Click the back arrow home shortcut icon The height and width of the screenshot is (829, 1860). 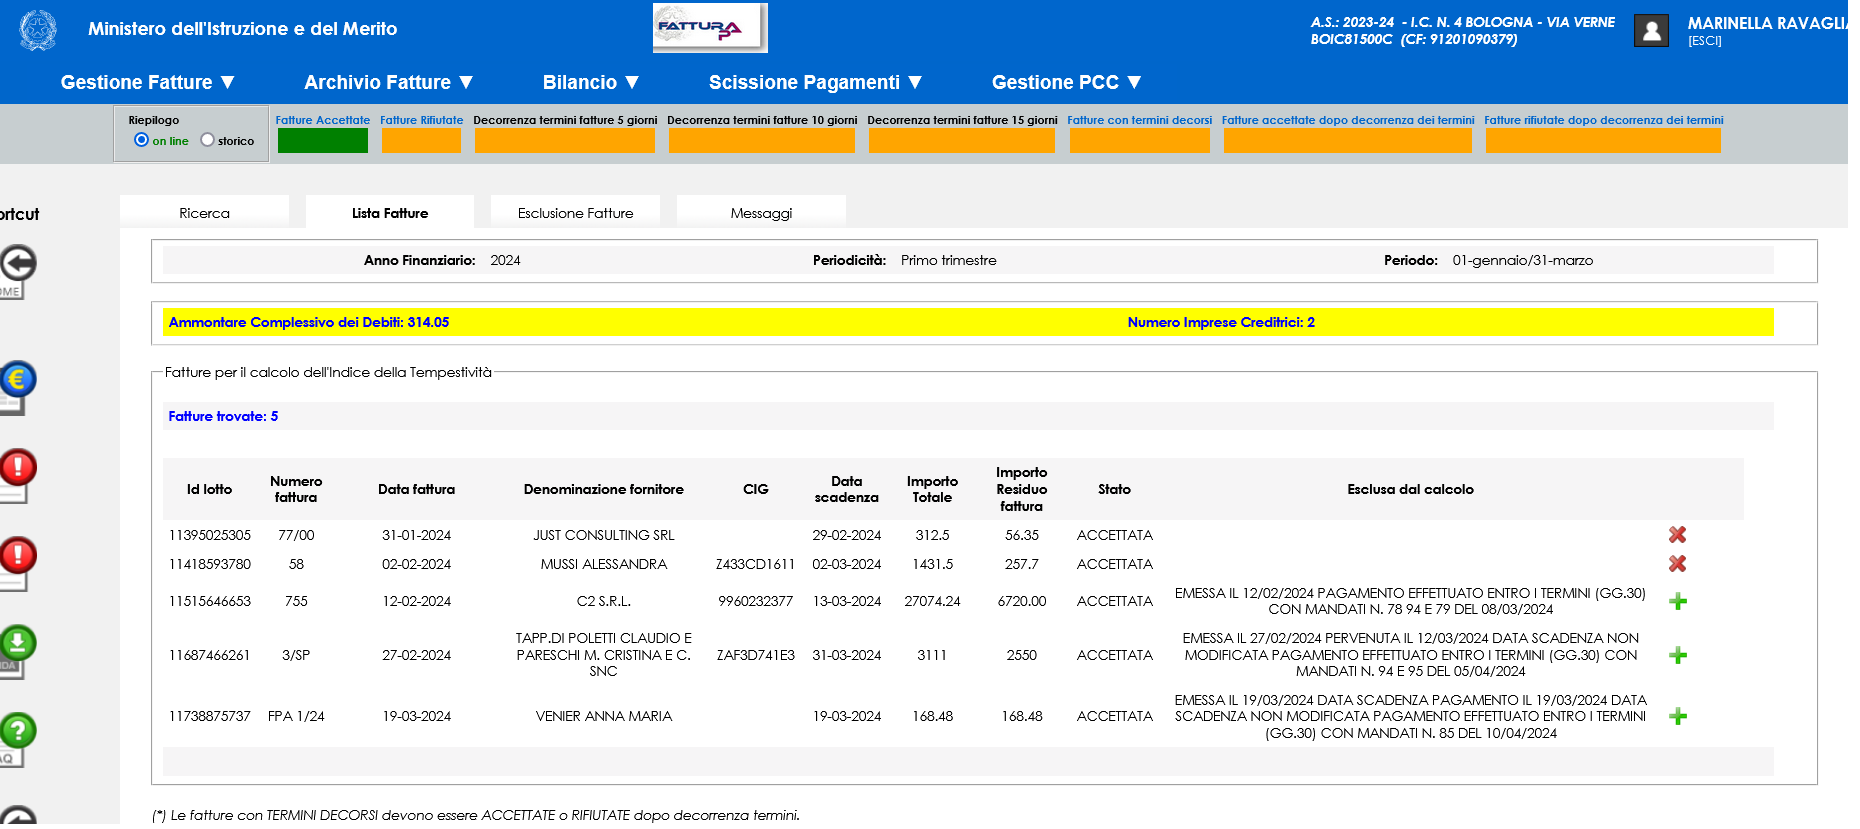click(17, 265)
